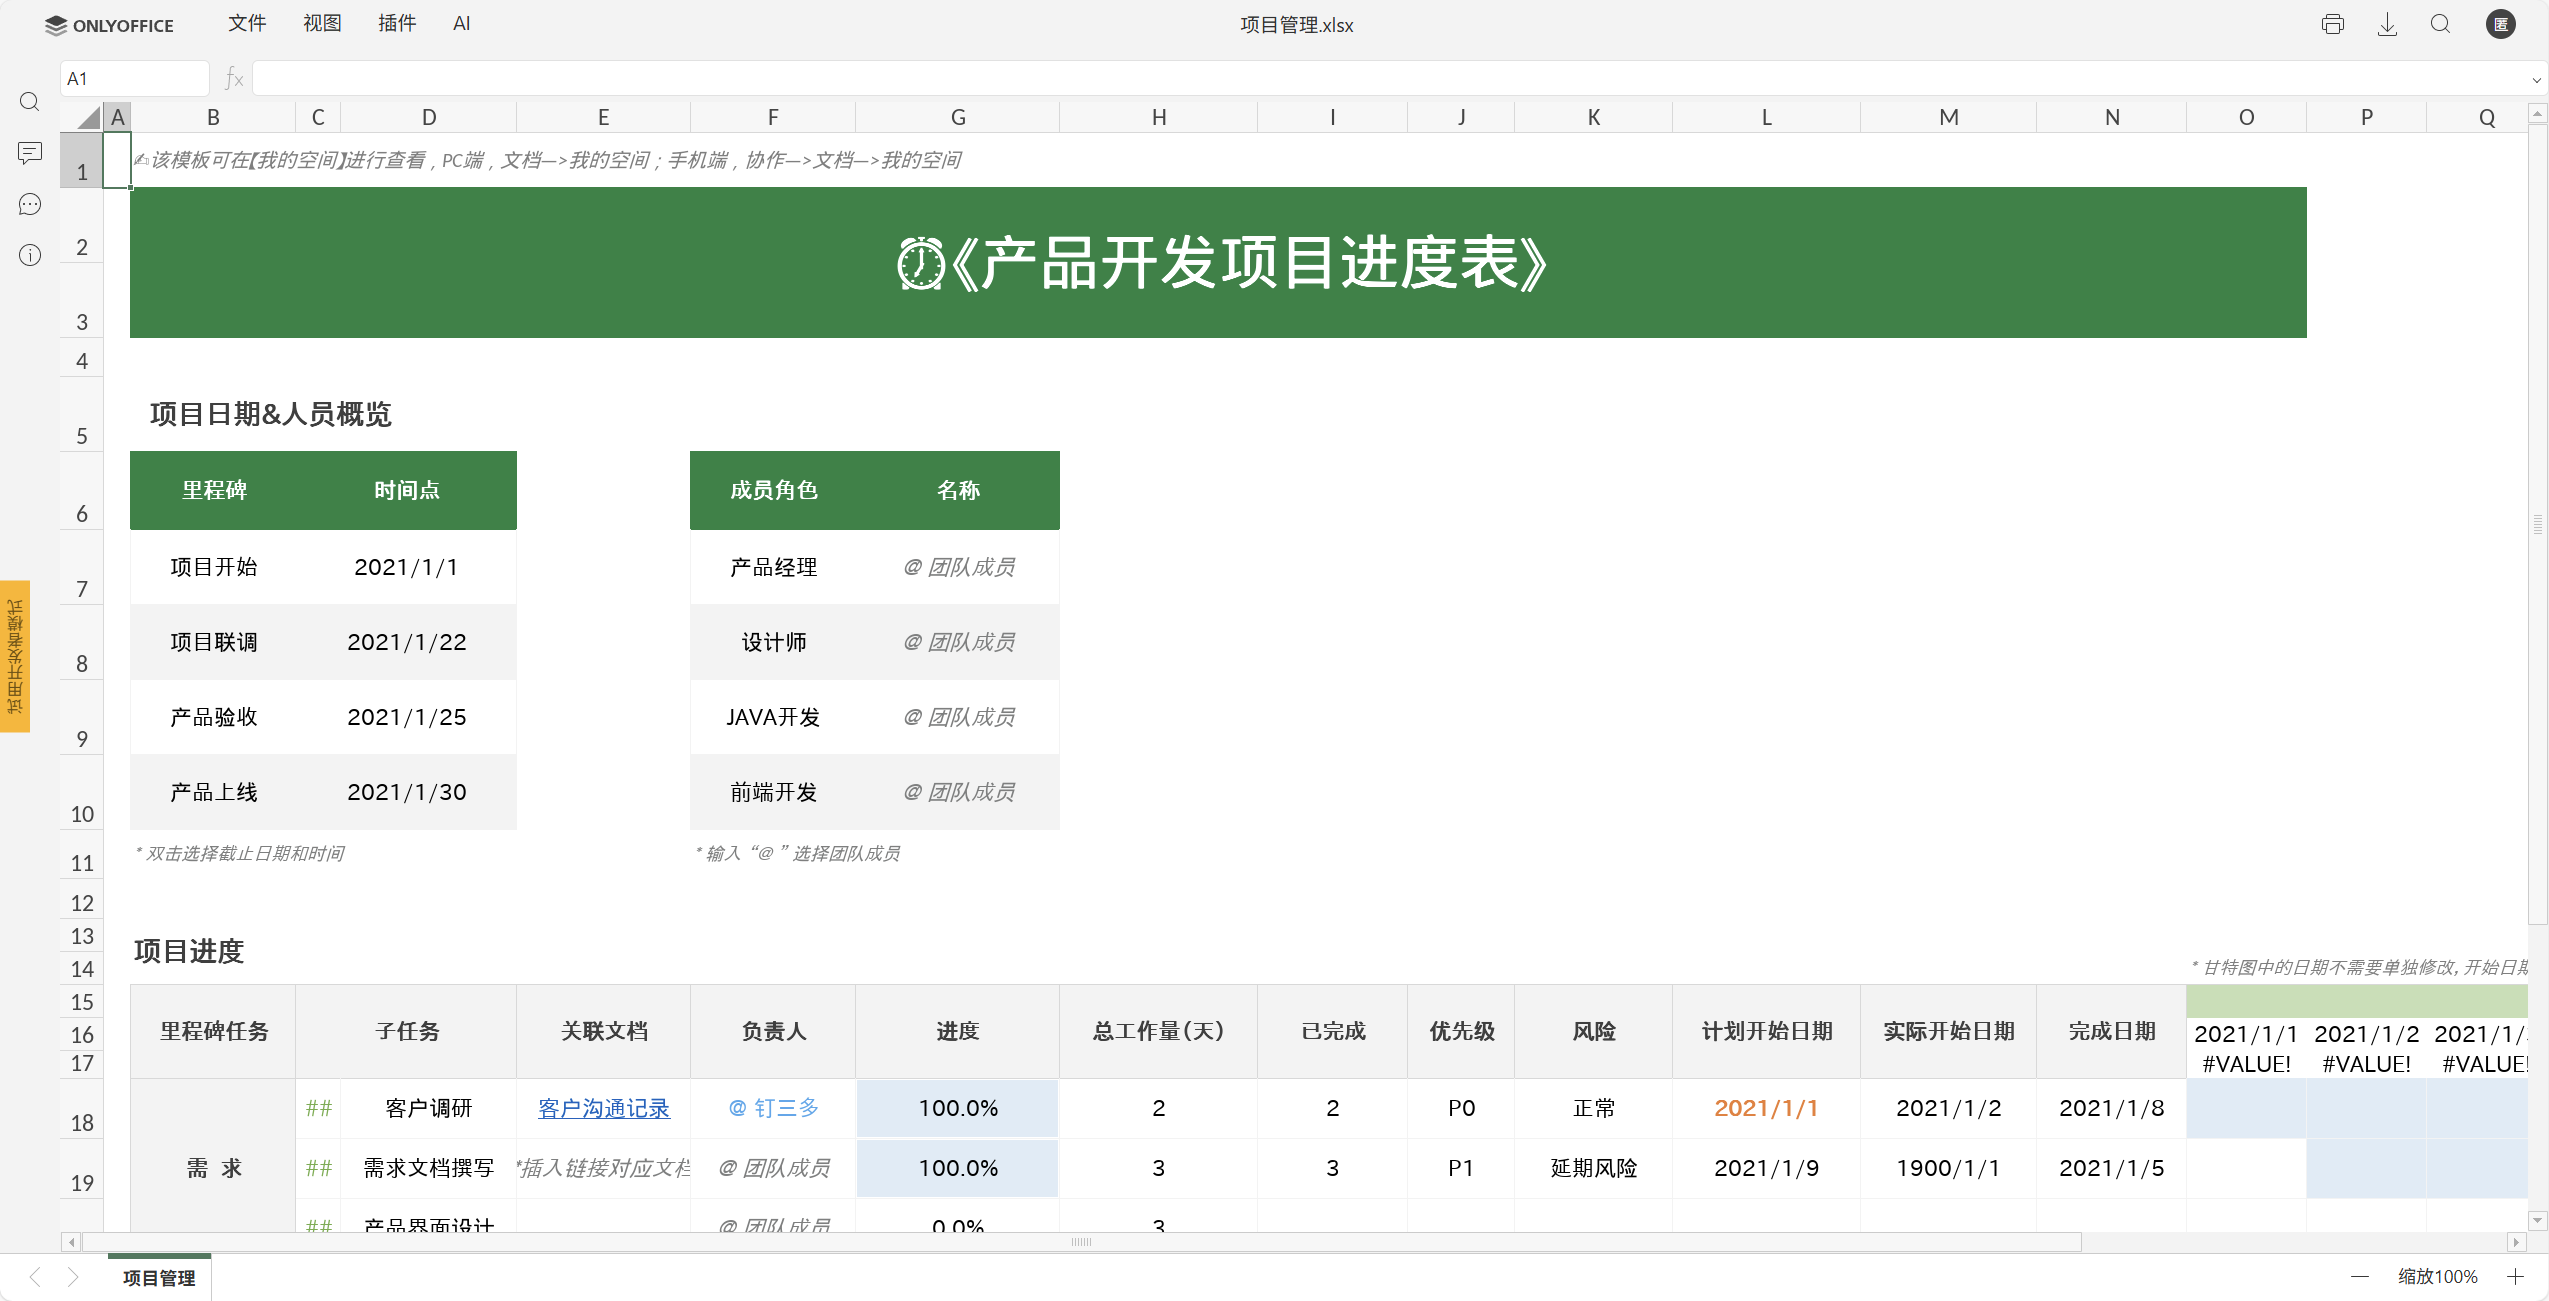Screen dimensions: 2549x1301
Task: Click the next sheet navigation arrow
Action: (x=72, y=1277)
